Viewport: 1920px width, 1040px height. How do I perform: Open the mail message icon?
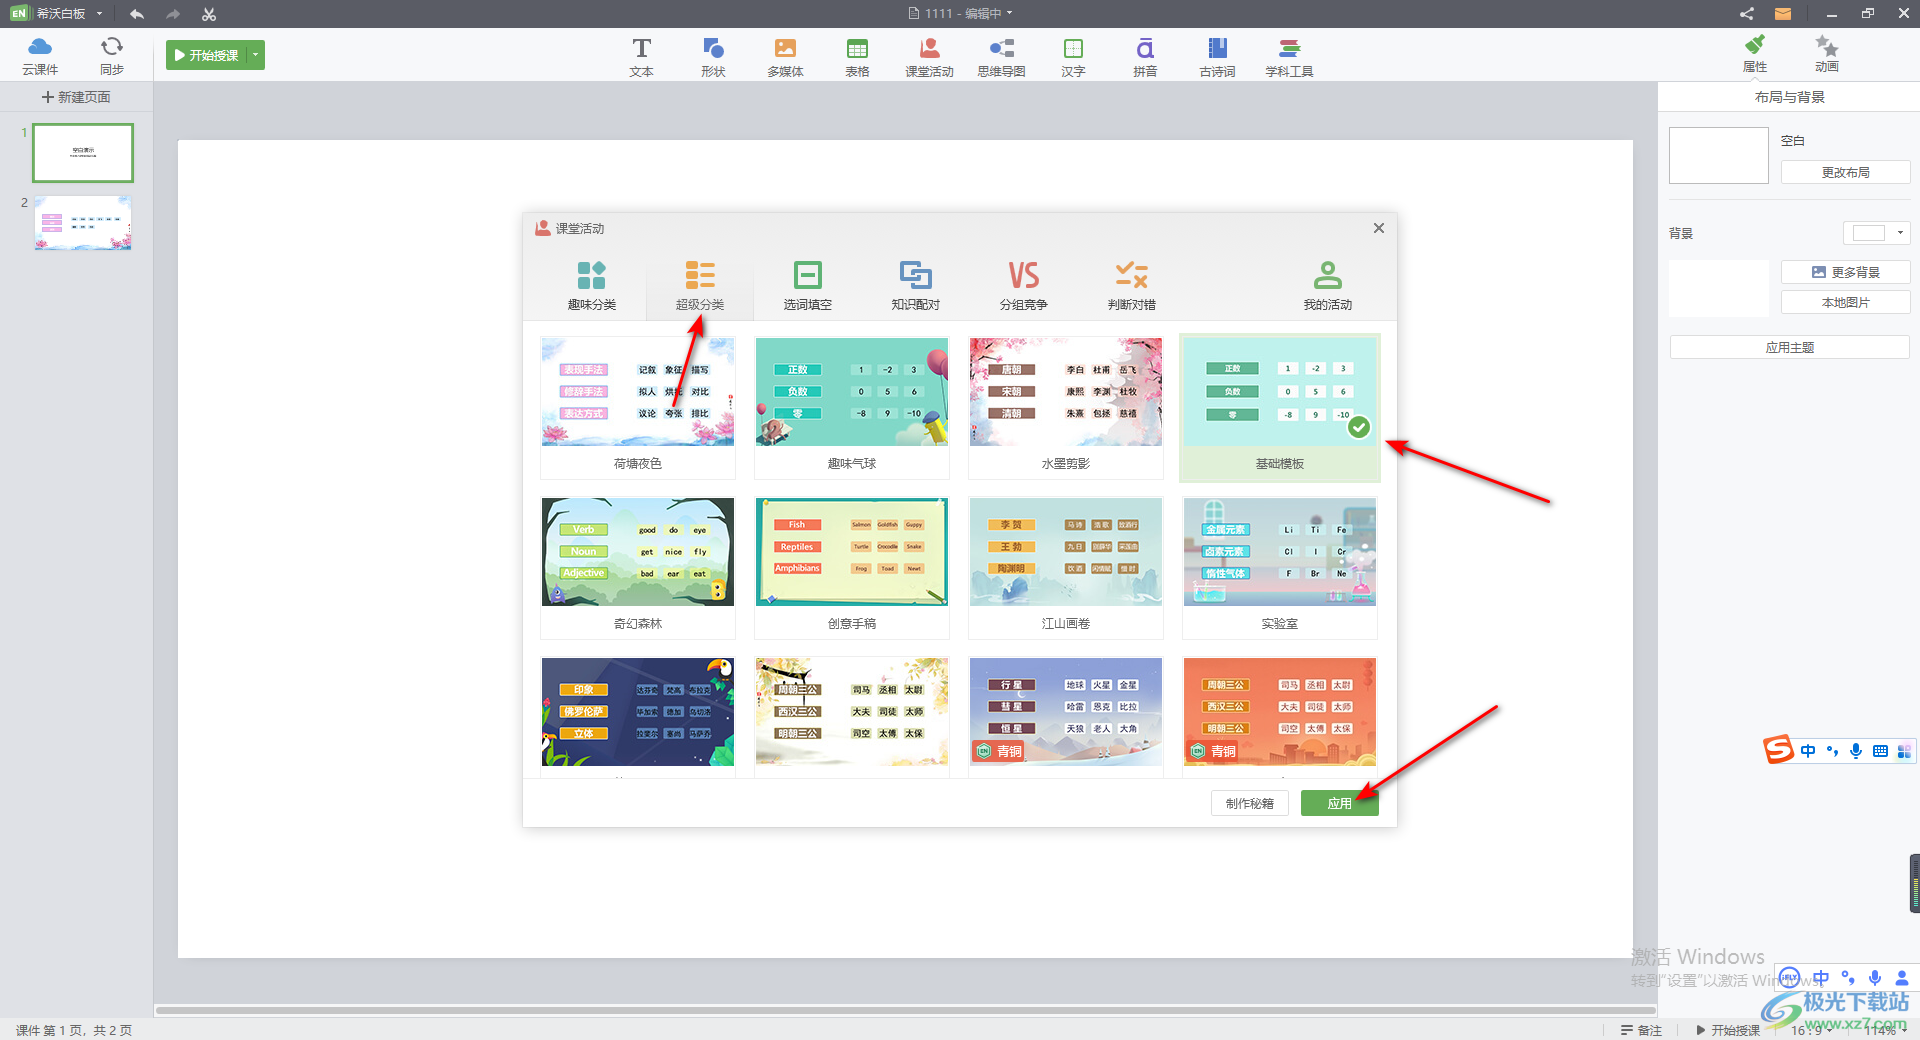click(x=1783, y=14)
